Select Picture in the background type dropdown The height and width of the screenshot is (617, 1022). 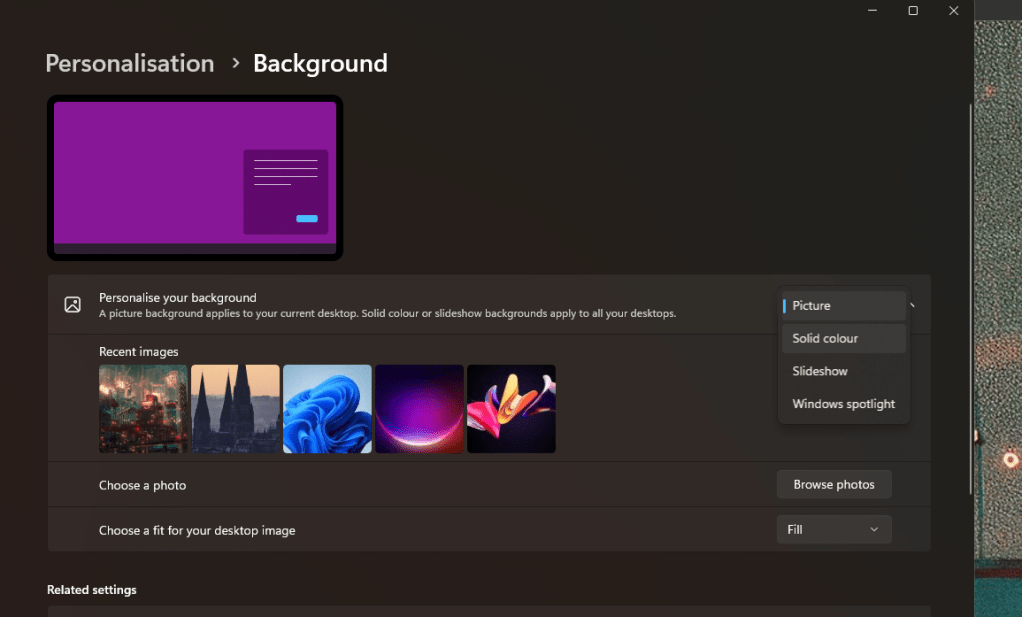pos(843,306)
